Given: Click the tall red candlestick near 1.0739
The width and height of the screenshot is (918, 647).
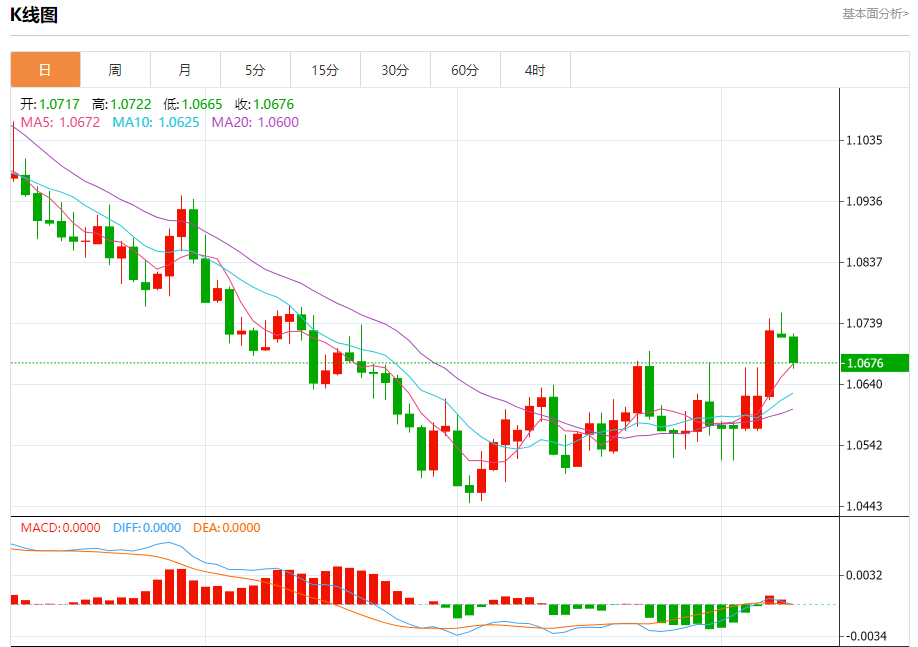Looking at the screenshot, I should coord(769,364).
